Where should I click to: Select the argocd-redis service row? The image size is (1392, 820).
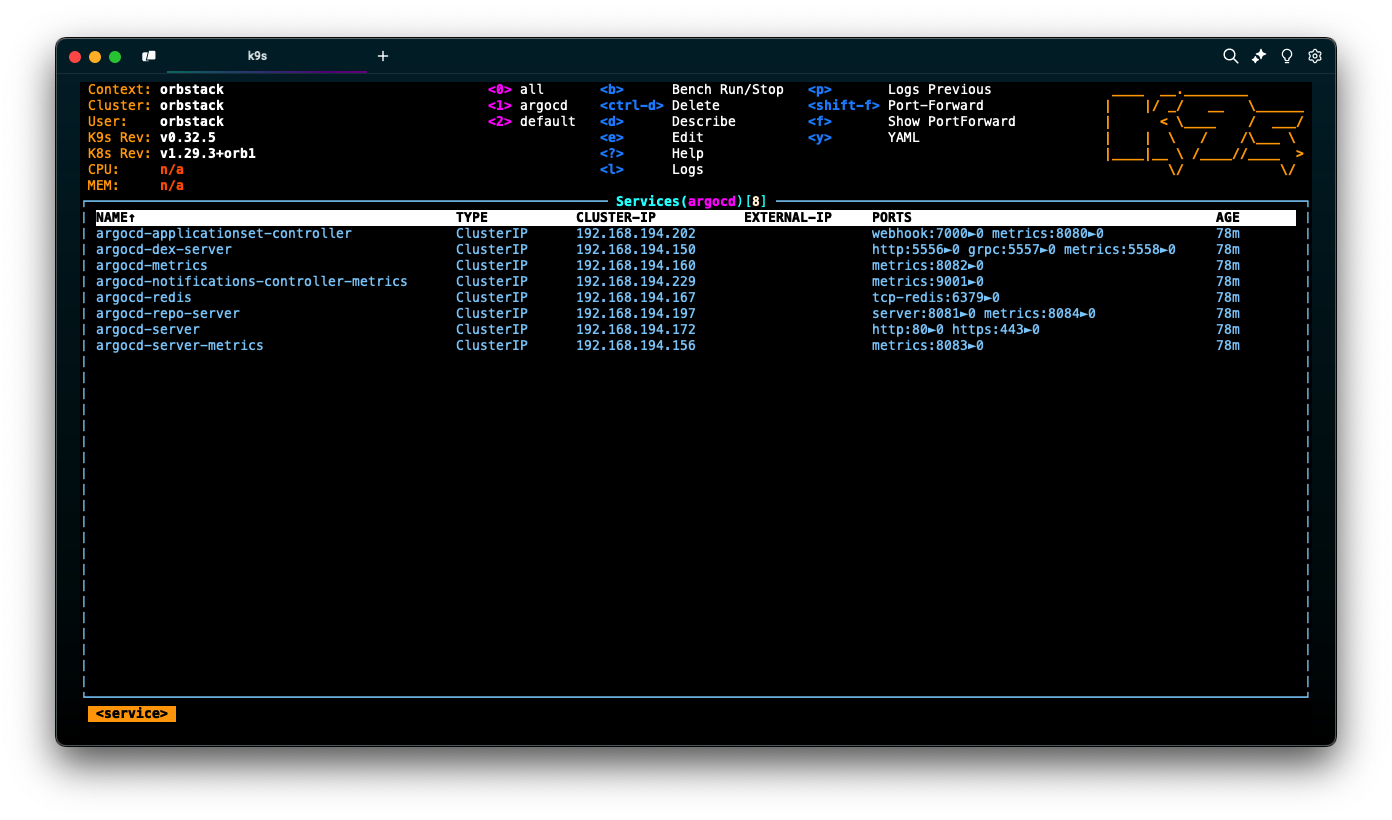696,297
